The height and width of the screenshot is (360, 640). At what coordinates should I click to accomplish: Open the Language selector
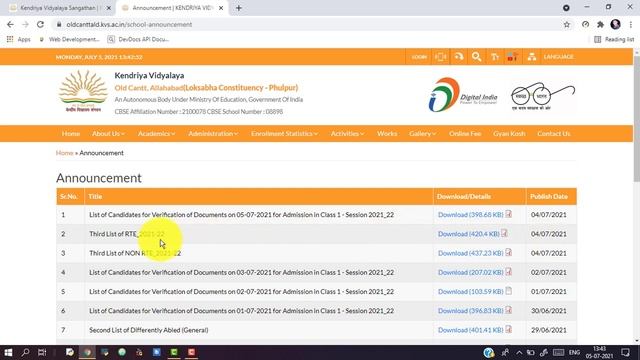tap(558, 57)
